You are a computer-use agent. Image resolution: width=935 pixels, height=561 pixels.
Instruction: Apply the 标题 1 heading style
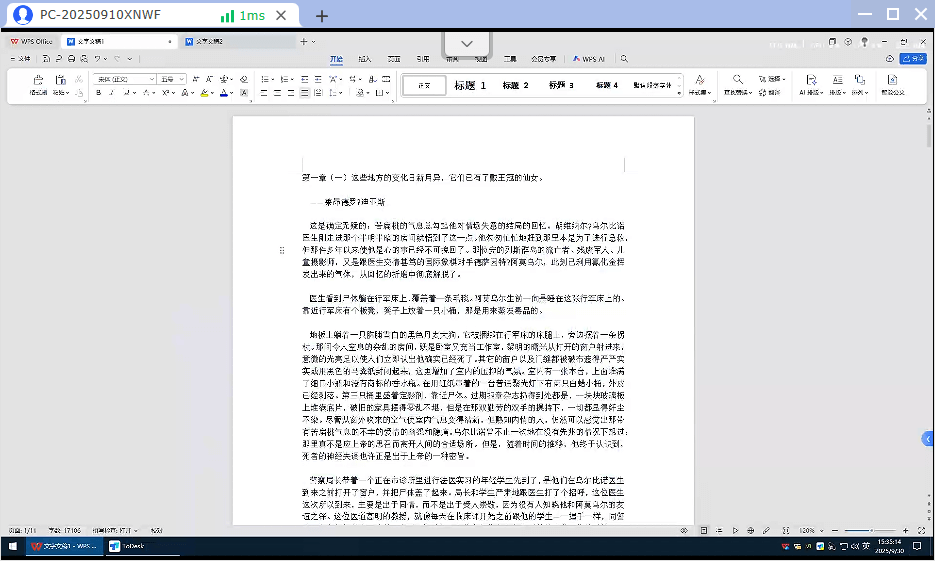click(x=470, y=85)
